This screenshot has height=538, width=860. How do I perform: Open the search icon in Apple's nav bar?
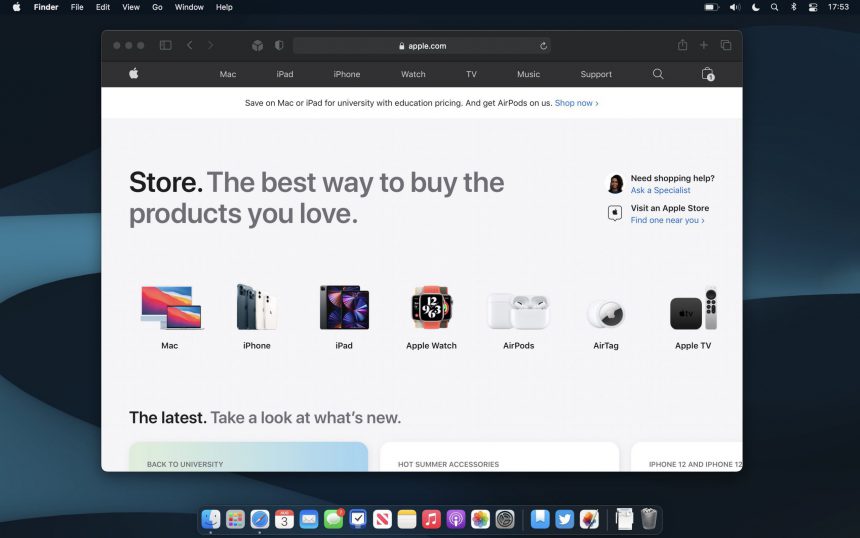(x=658, y=74)
